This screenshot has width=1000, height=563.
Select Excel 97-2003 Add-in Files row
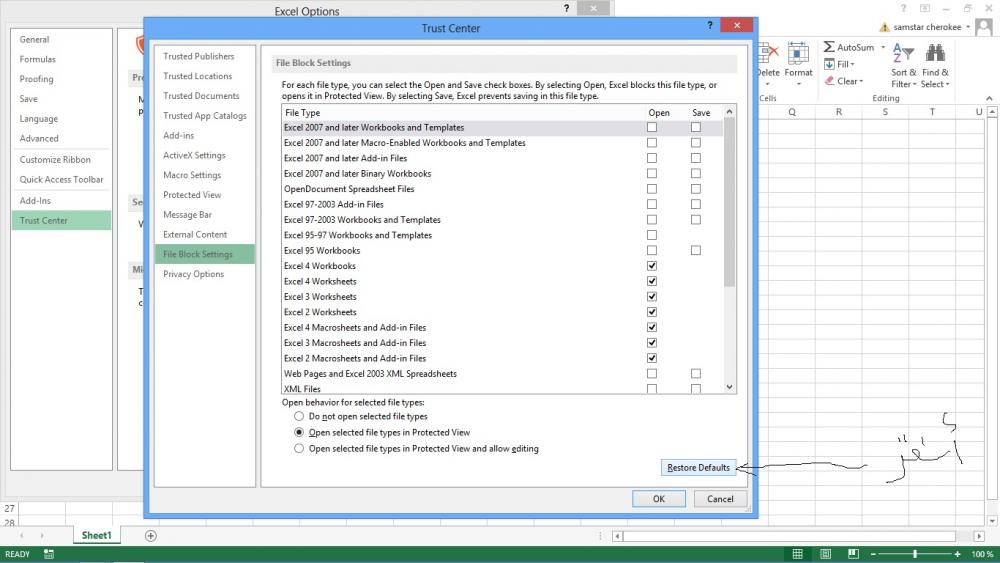click(503, 204)
